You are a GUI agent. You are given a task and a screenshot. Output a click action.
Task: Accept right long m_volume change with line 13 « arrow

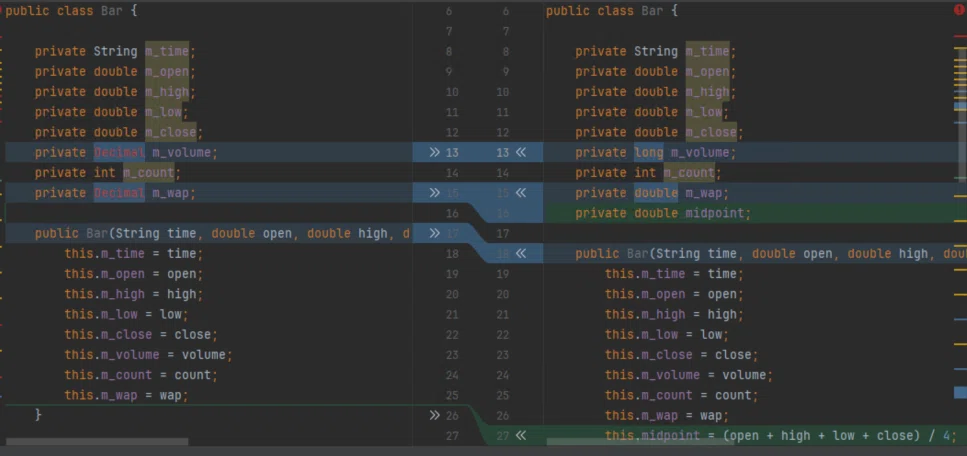click(x=521, y=152)
